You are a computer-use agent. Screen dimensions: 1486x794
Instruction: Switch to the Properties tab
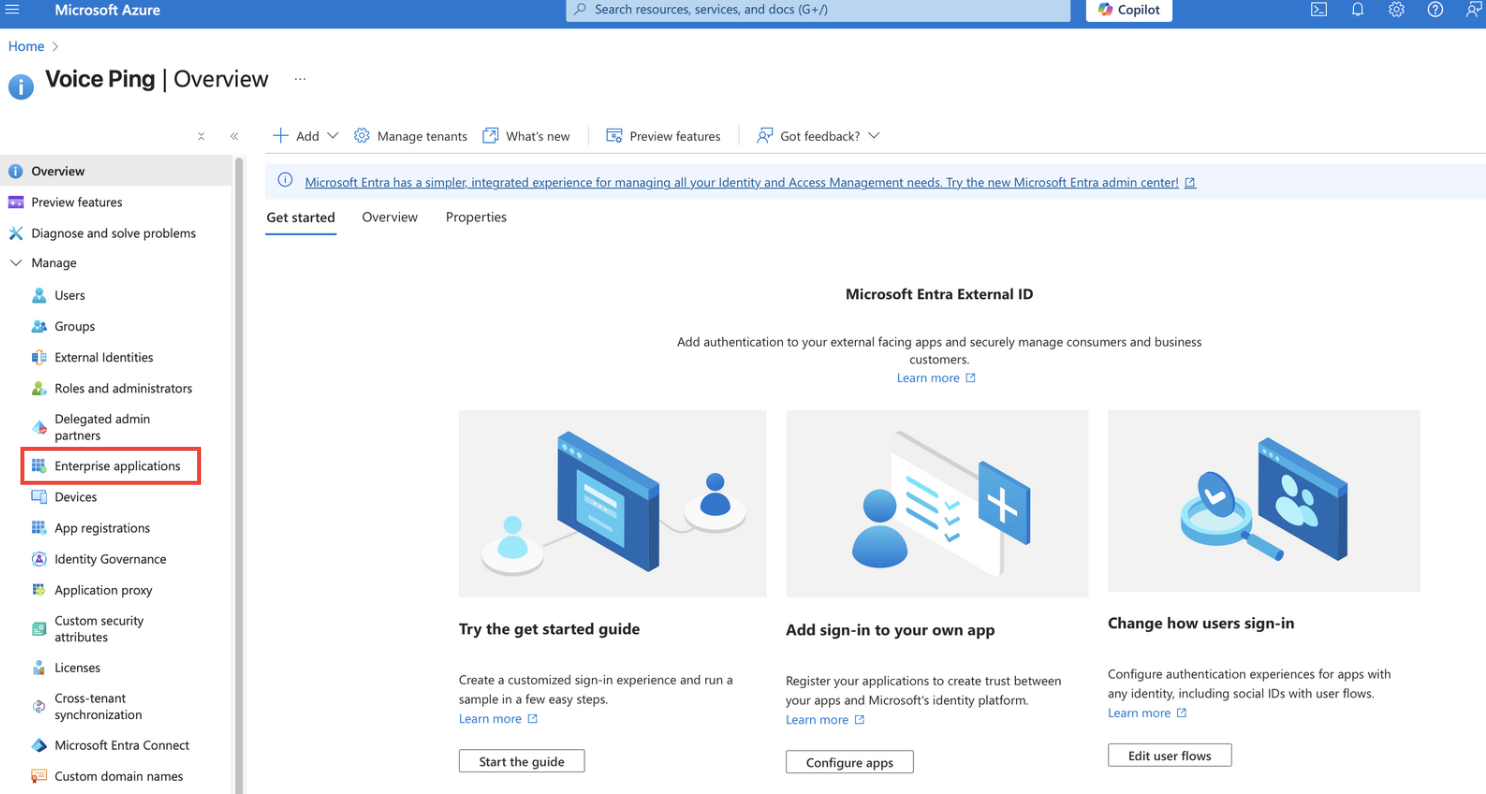[x=475, y=217]
